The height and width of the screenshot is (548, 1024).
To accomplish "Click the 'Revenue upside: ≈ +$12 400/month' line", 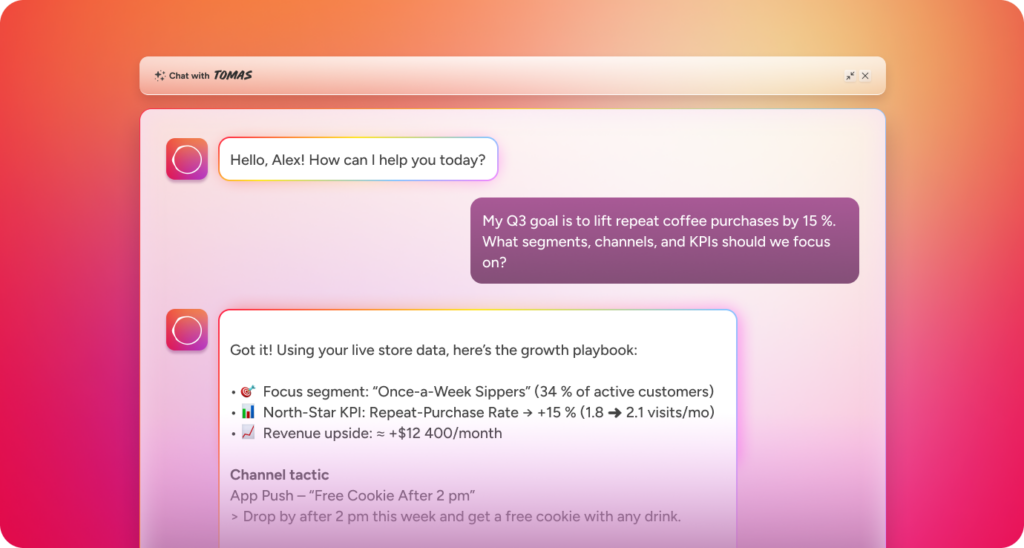I will [x=366, y=433].
